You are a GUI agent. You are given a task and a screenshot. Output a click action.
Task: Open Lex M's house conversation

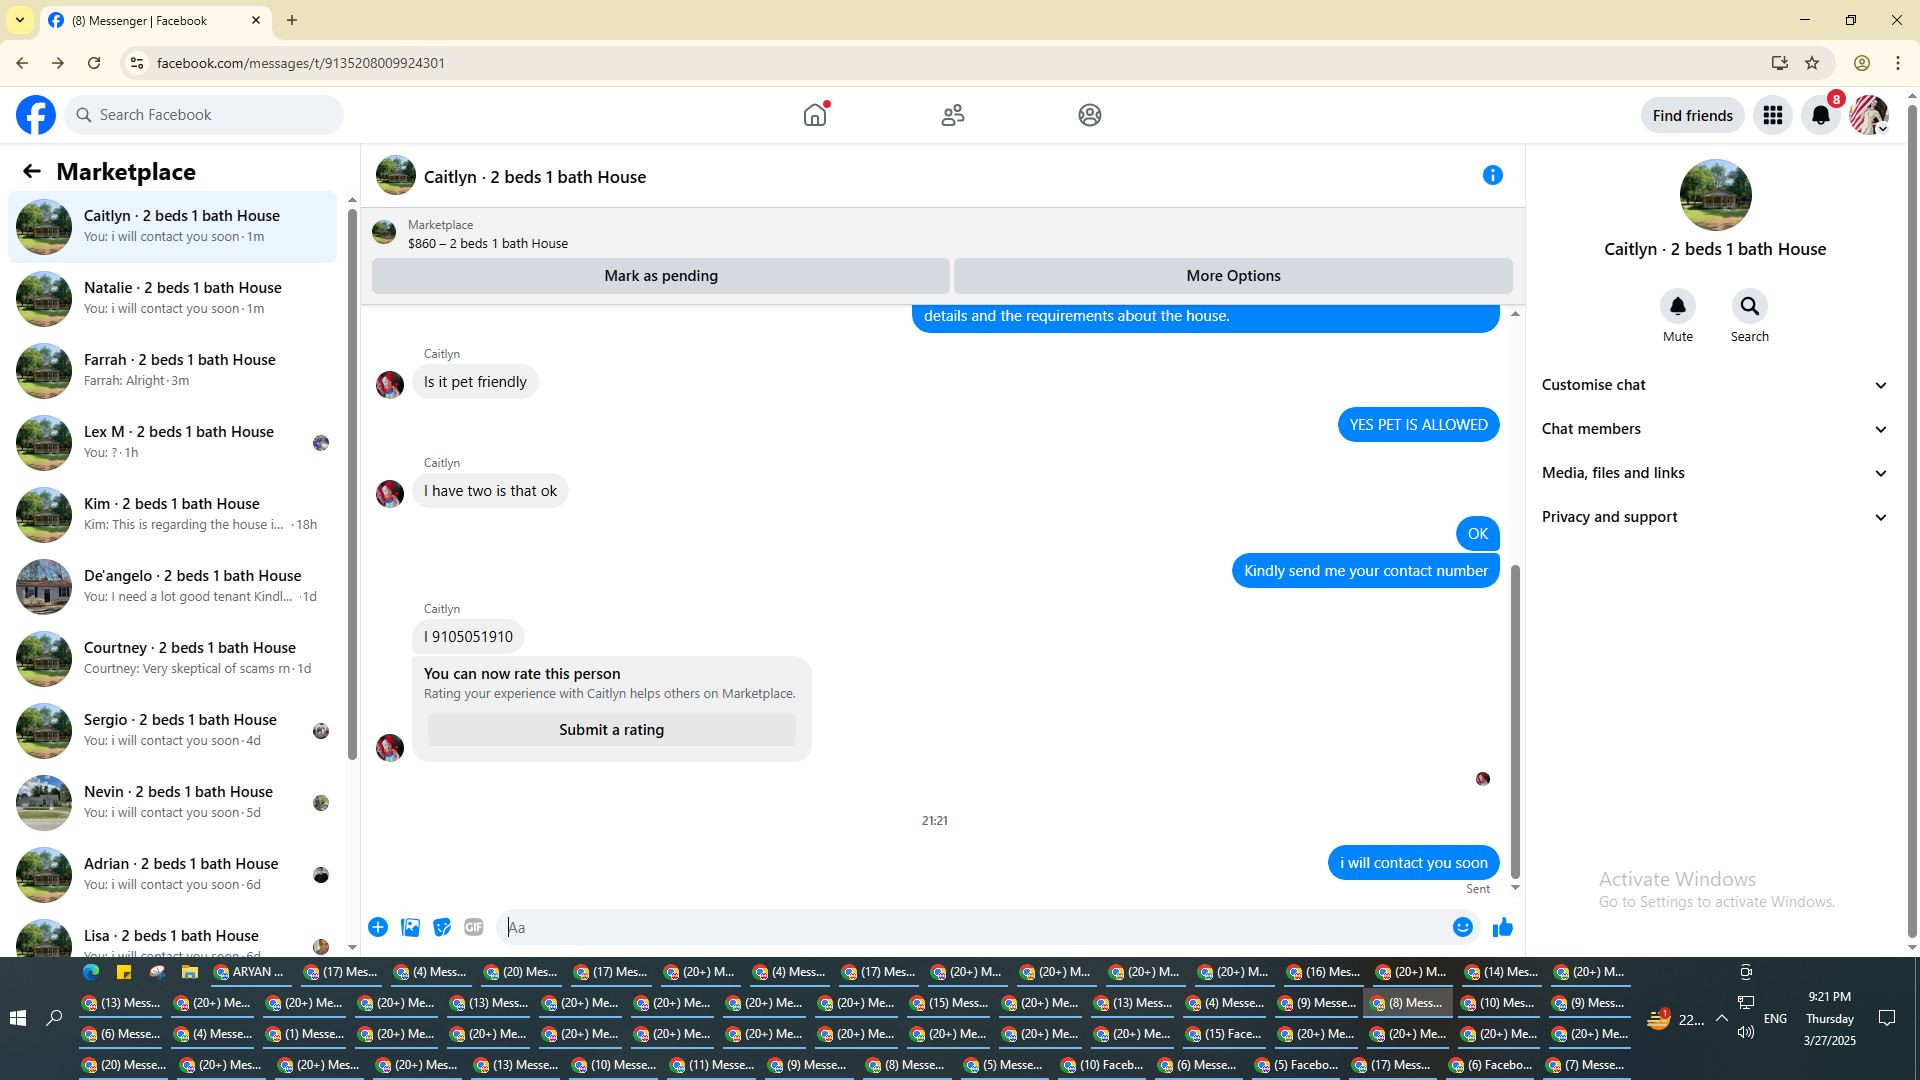coord(173,443)
